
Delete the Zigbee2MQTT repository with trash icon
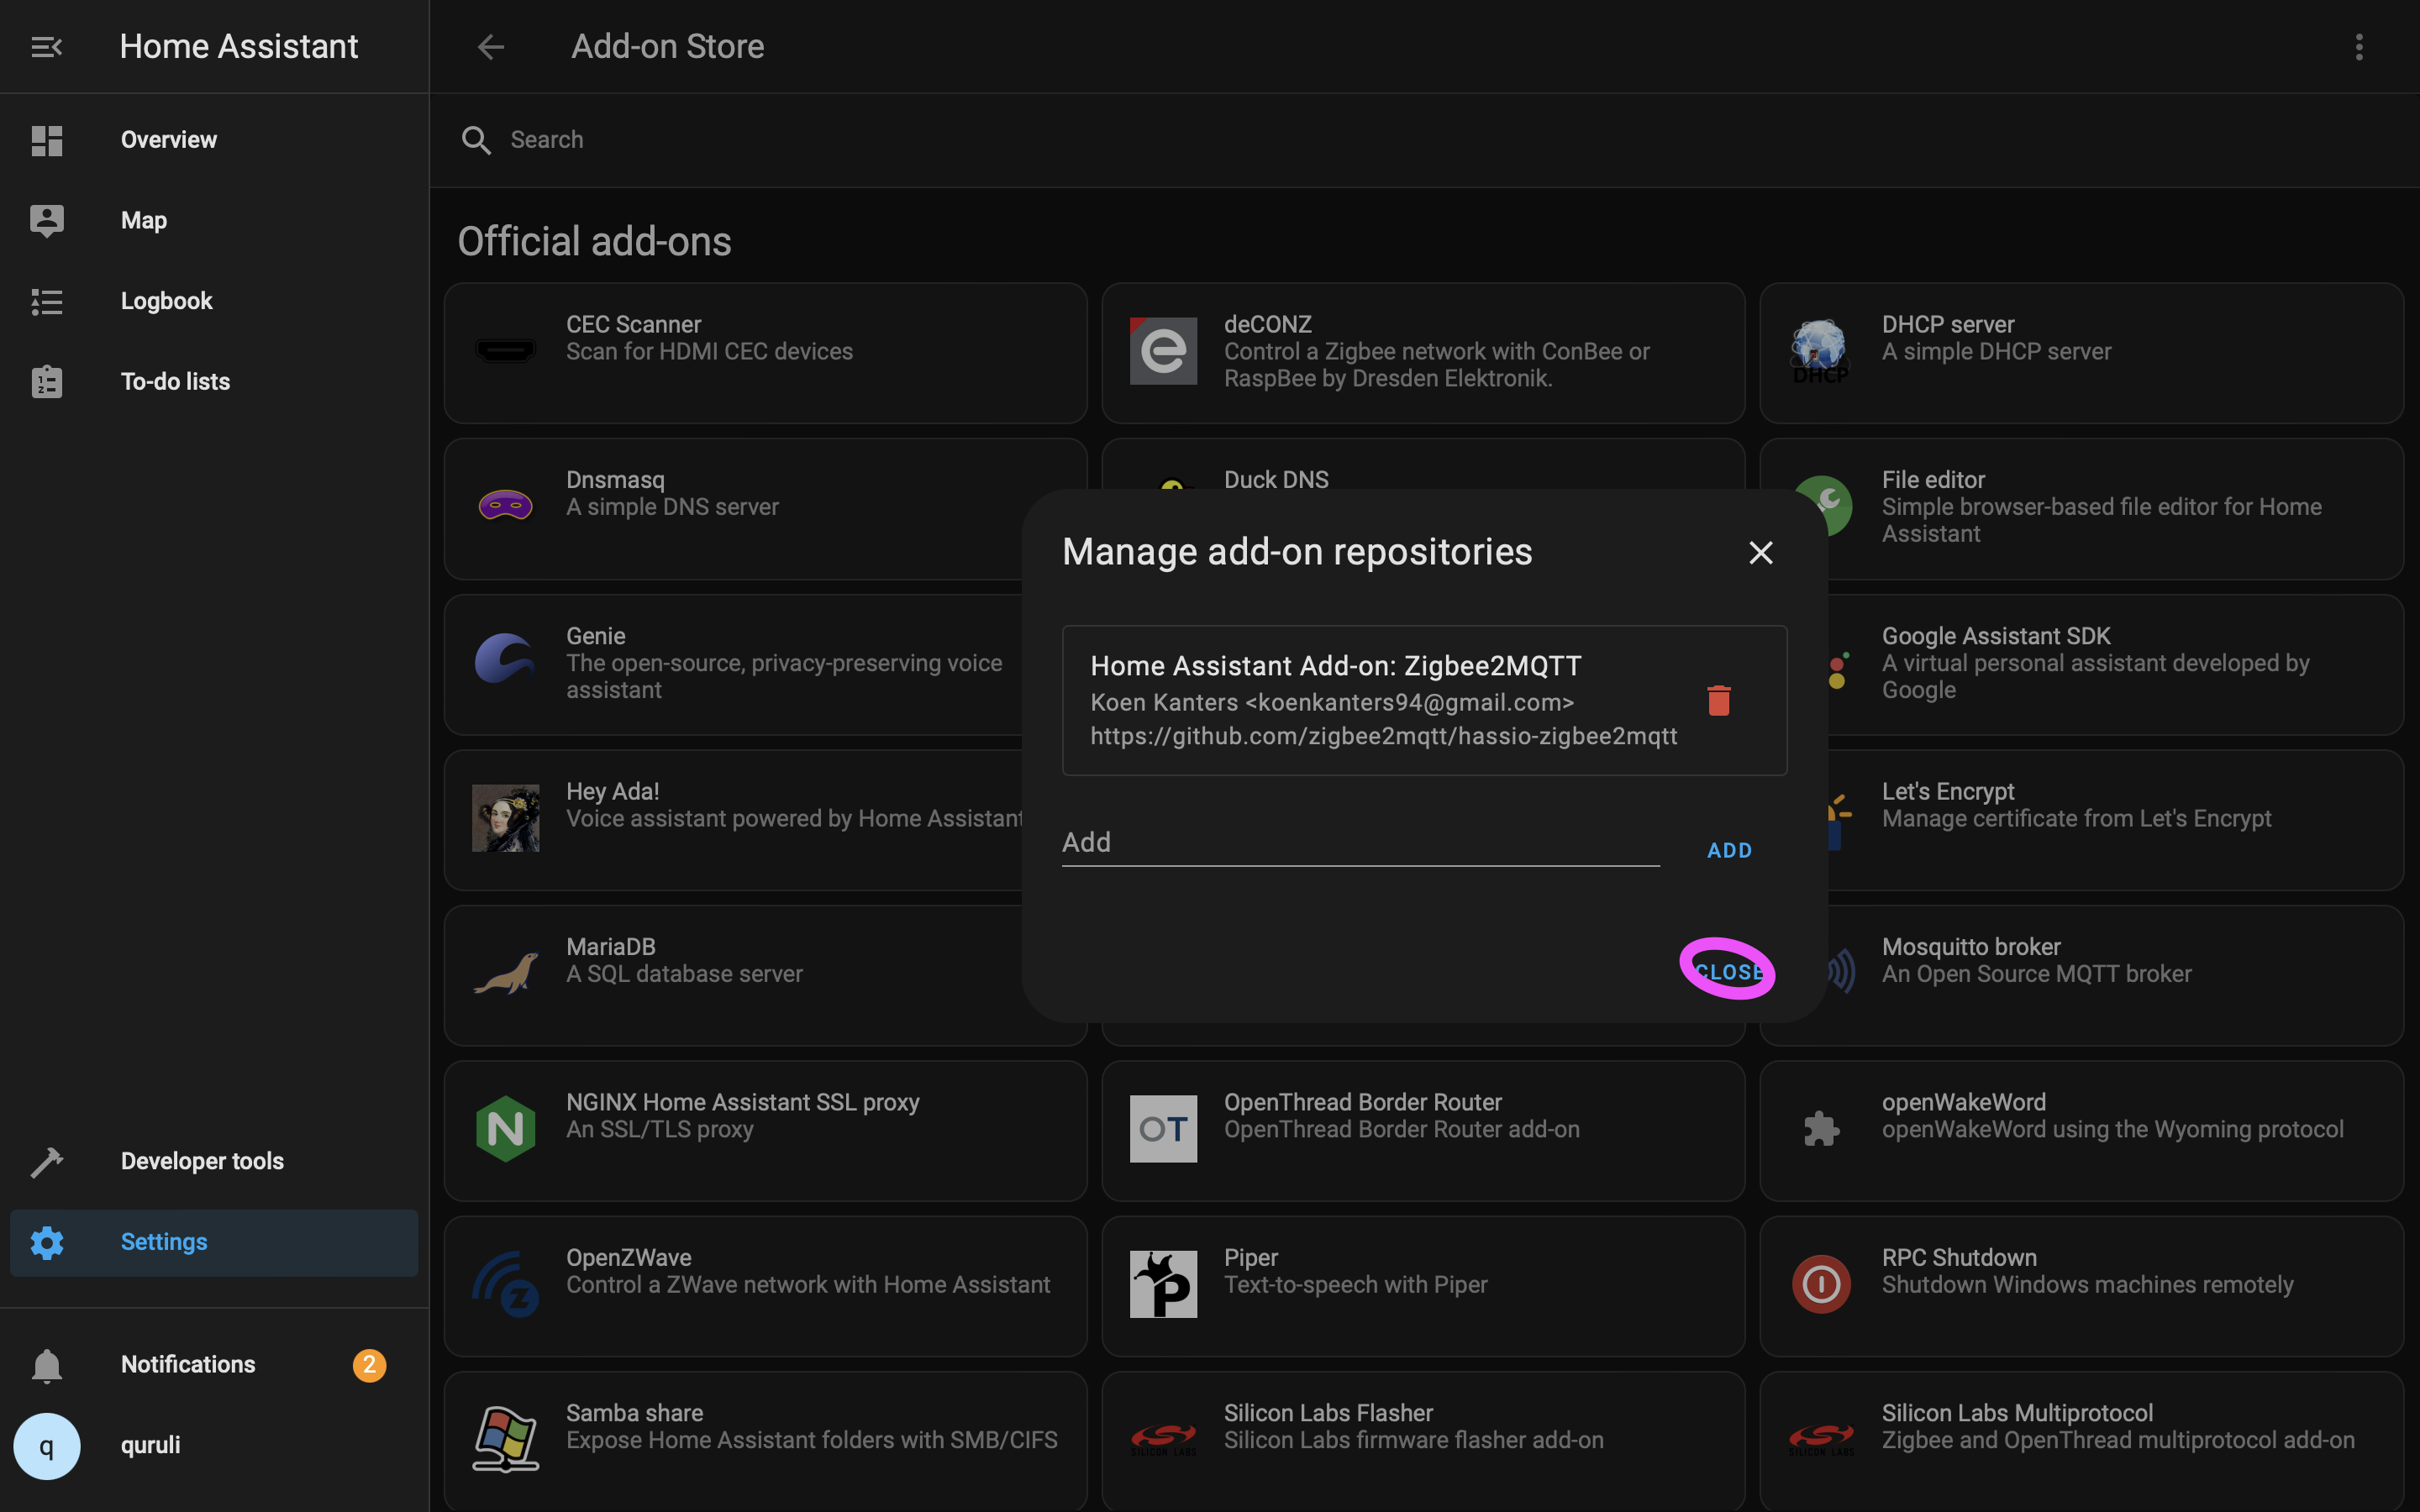click(x=1718, y=700)
